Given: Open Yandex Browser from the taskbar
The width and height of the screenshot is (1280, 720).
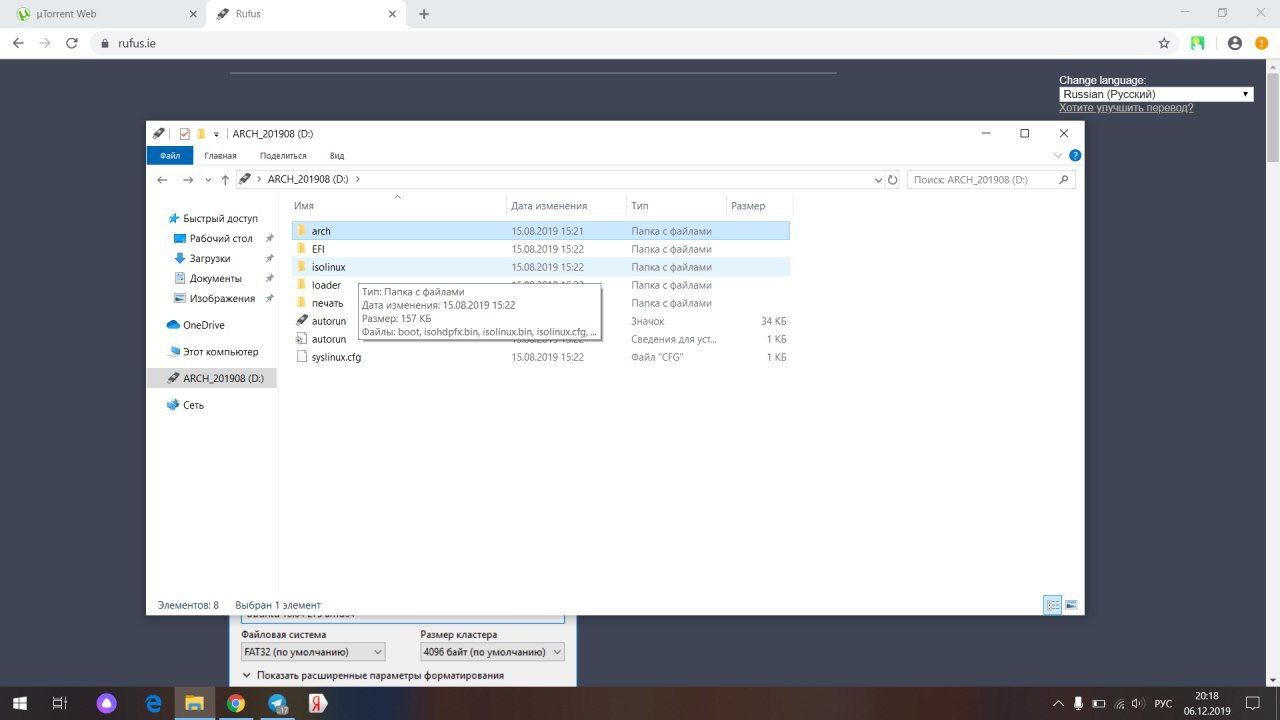Looking at the screenshot, I should [x=318, y=703].
